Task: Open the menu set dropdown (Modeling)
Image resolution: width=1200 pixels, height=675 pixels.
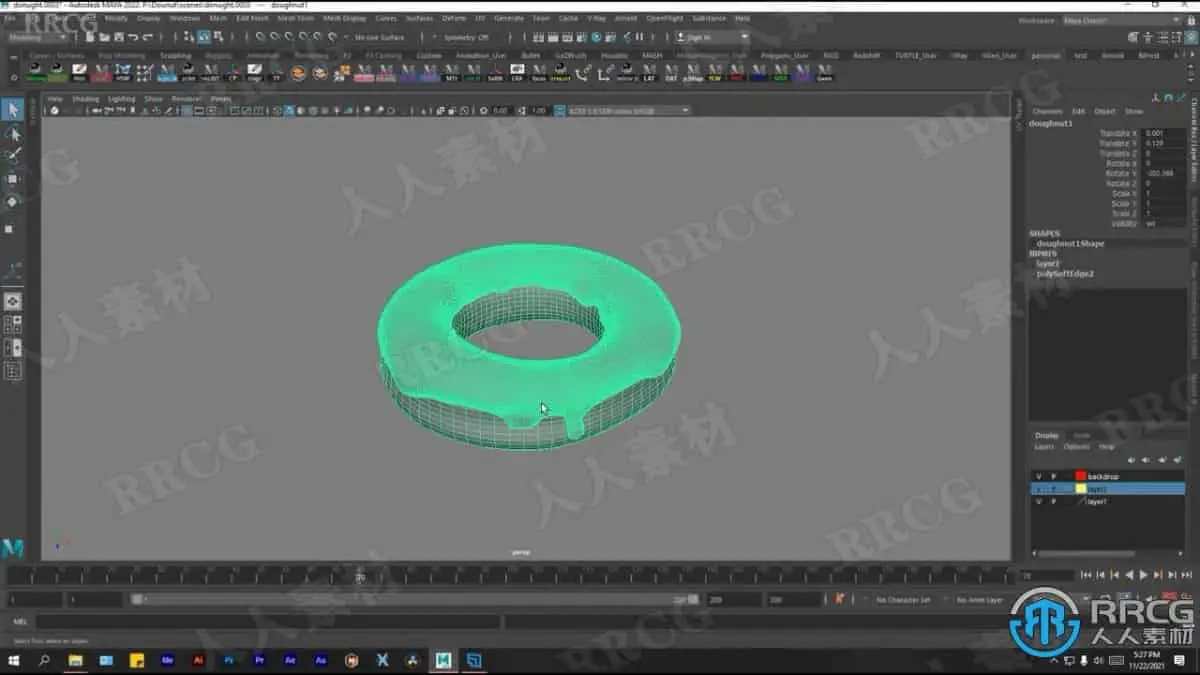Action: 37,37
